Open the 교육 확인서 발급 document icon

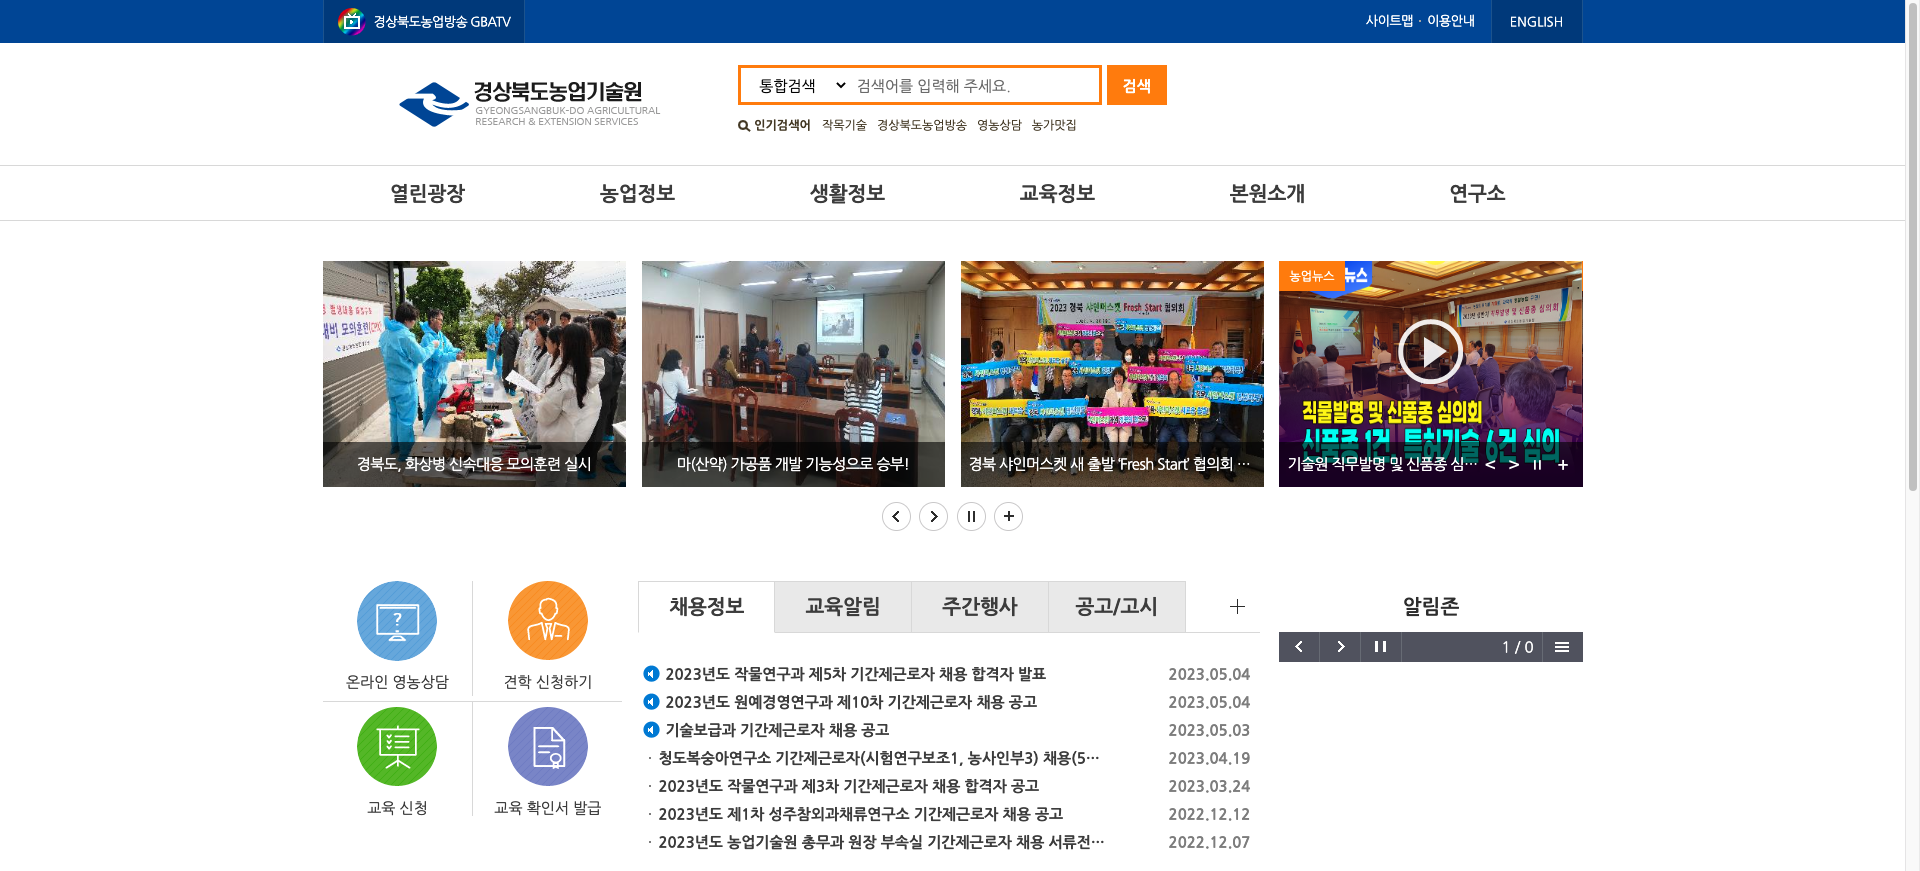pos(547,747)
